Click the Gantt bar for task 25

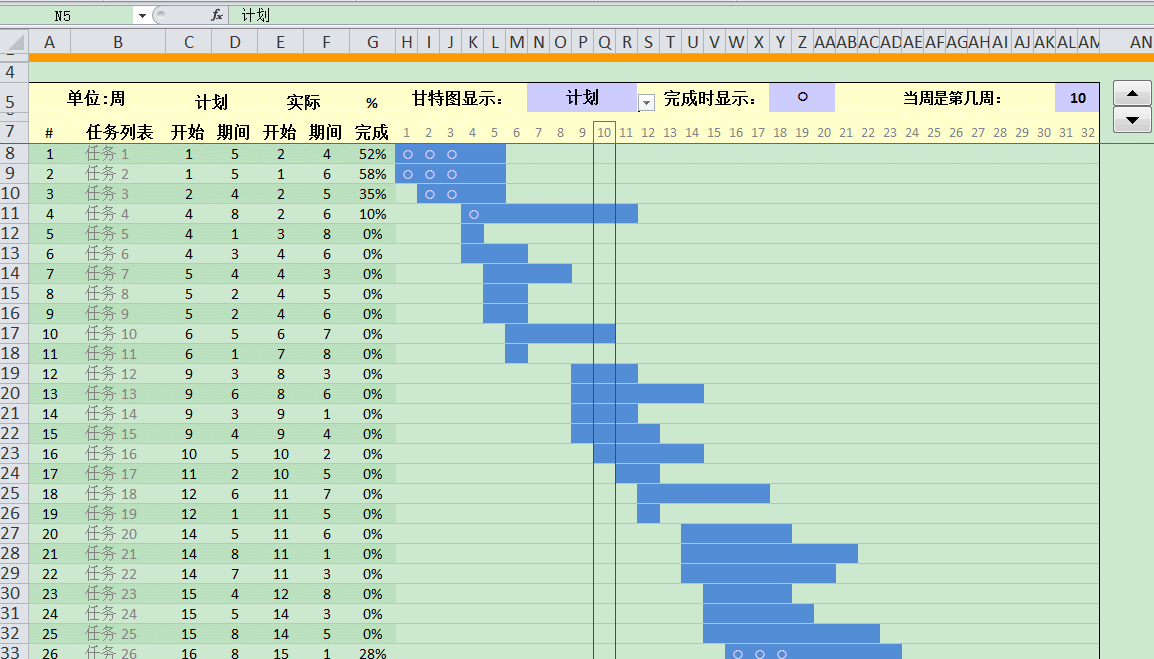click(x=791, y=634)
